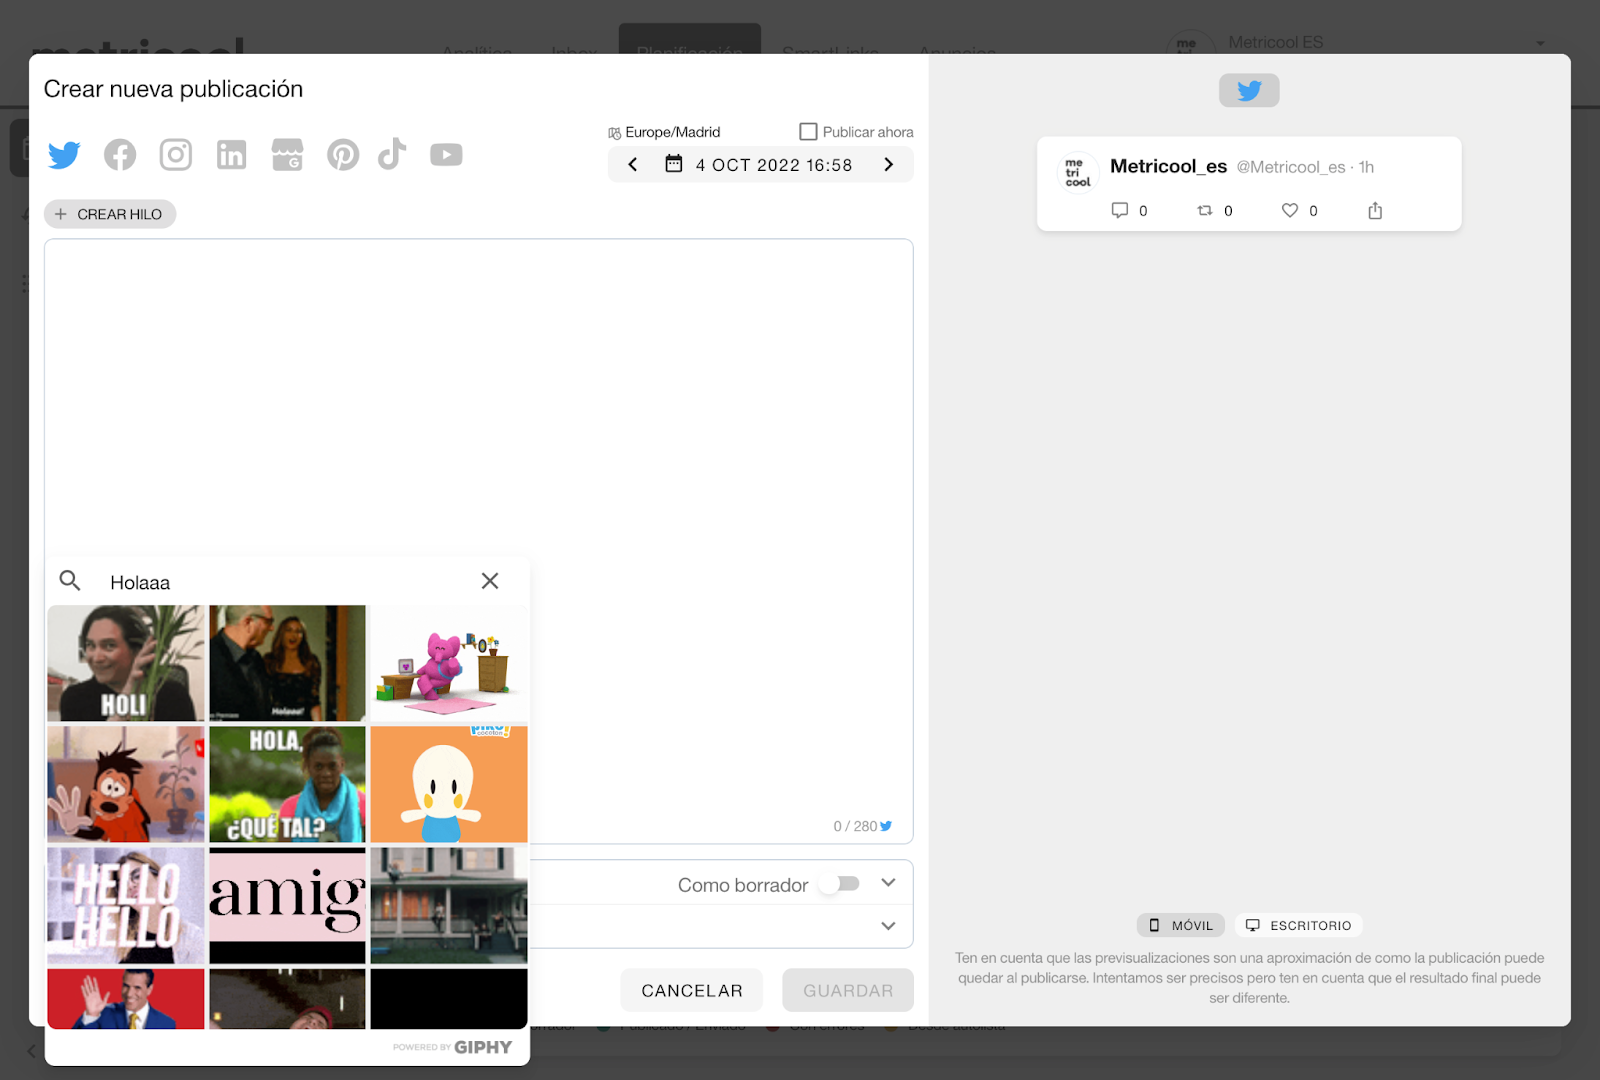Pick the waving Goofy Movie cartoon GIF
This screenshot has width=1600, height=1080.
[126, 784]
